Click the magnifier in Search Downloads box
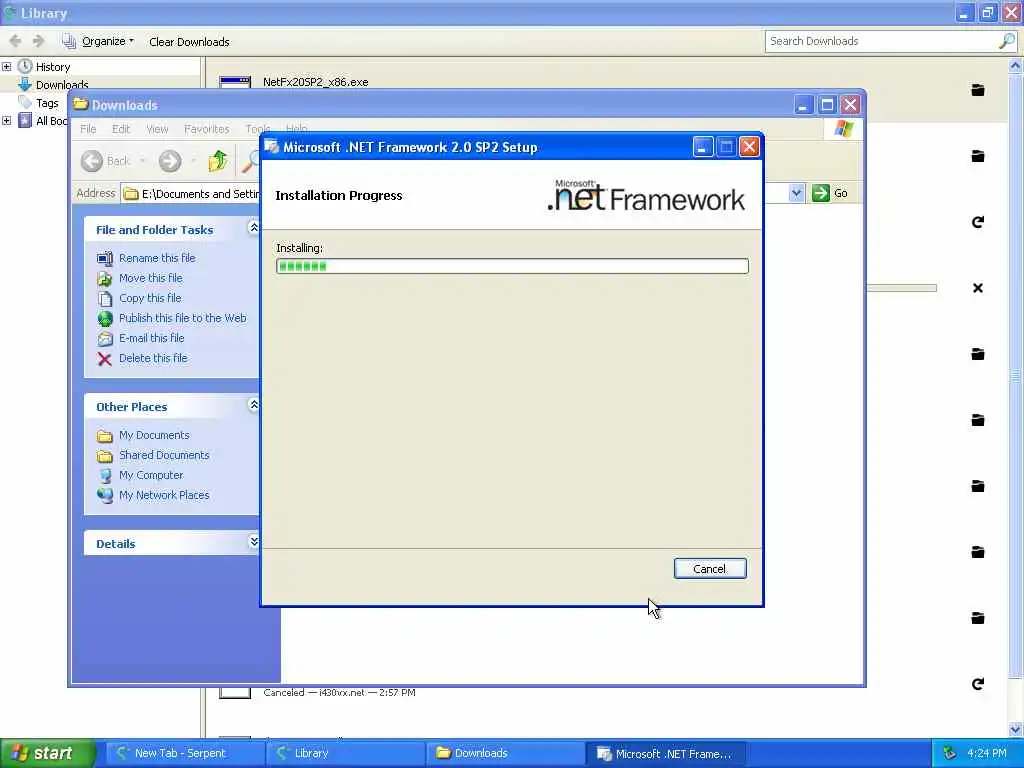This screenshot has height=768, width=1024. click(x=1007, y=41)
